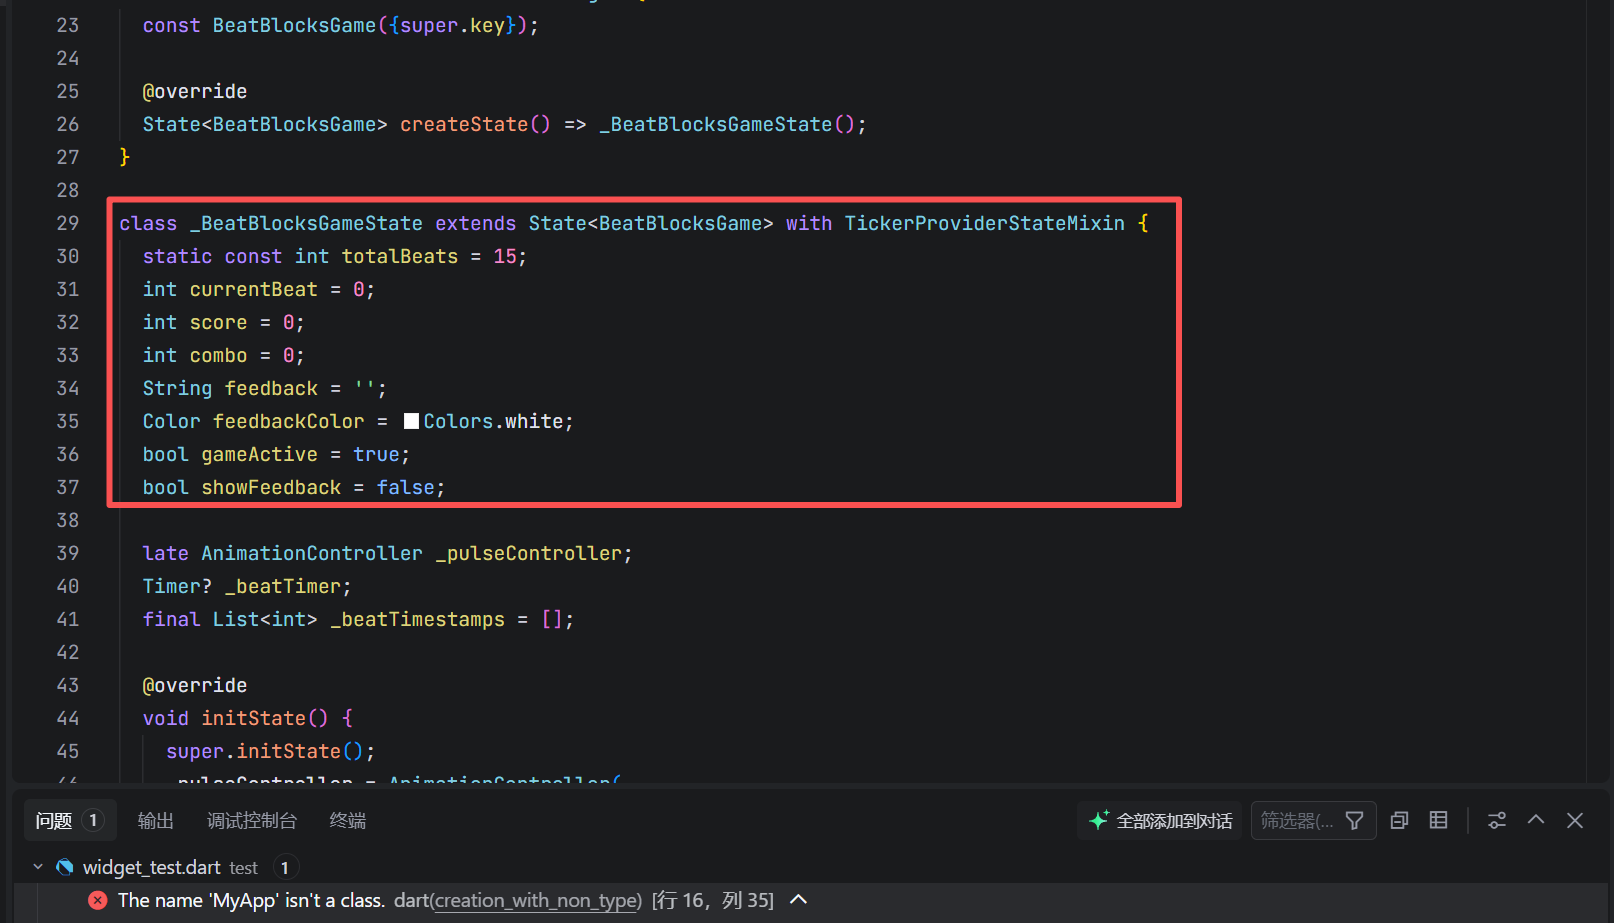Viewport: 1614px width, 923px height.
Task: Select the 'MyApp' isn't a class error
Action: coord(810,900)
